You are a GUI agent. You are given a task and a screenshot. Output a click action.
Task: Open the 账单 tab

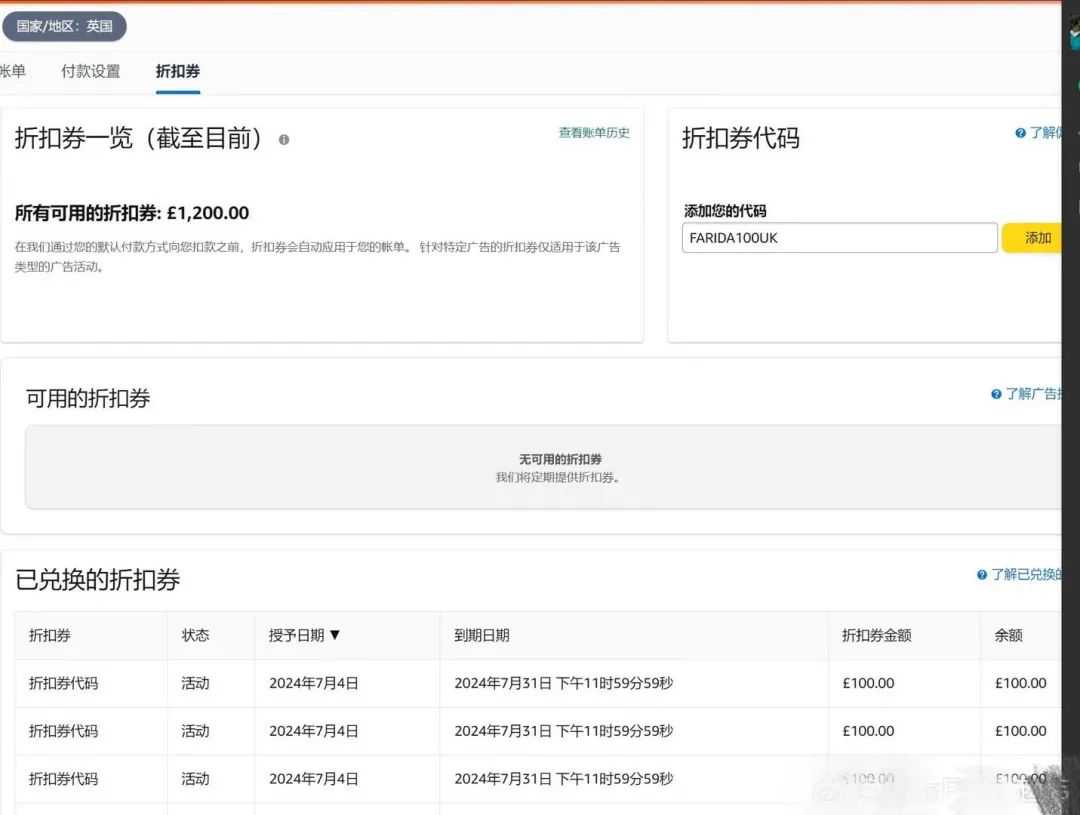(12, 71)
